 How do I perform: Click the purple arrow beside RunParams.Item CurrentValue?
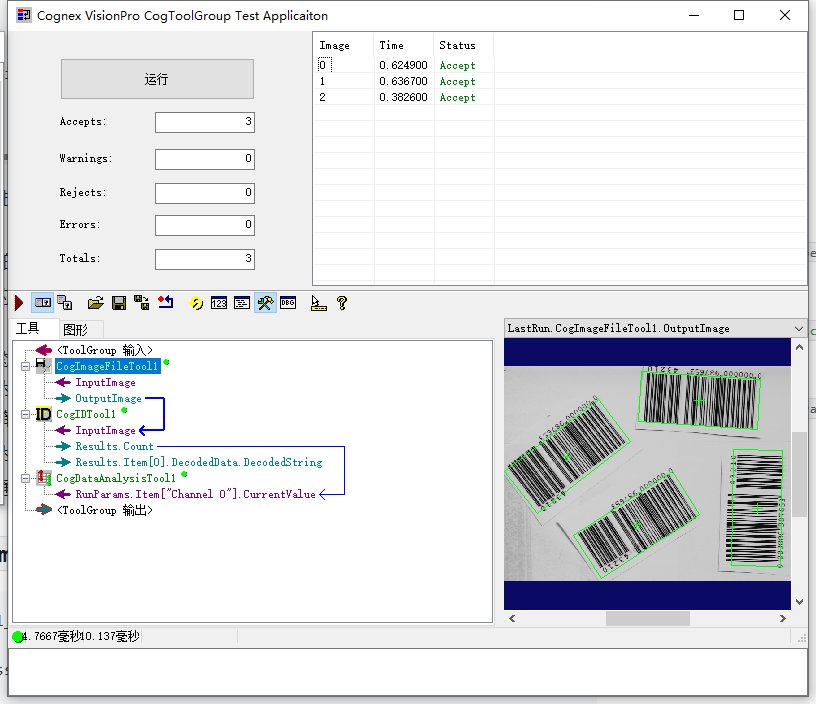click(63, 494)
